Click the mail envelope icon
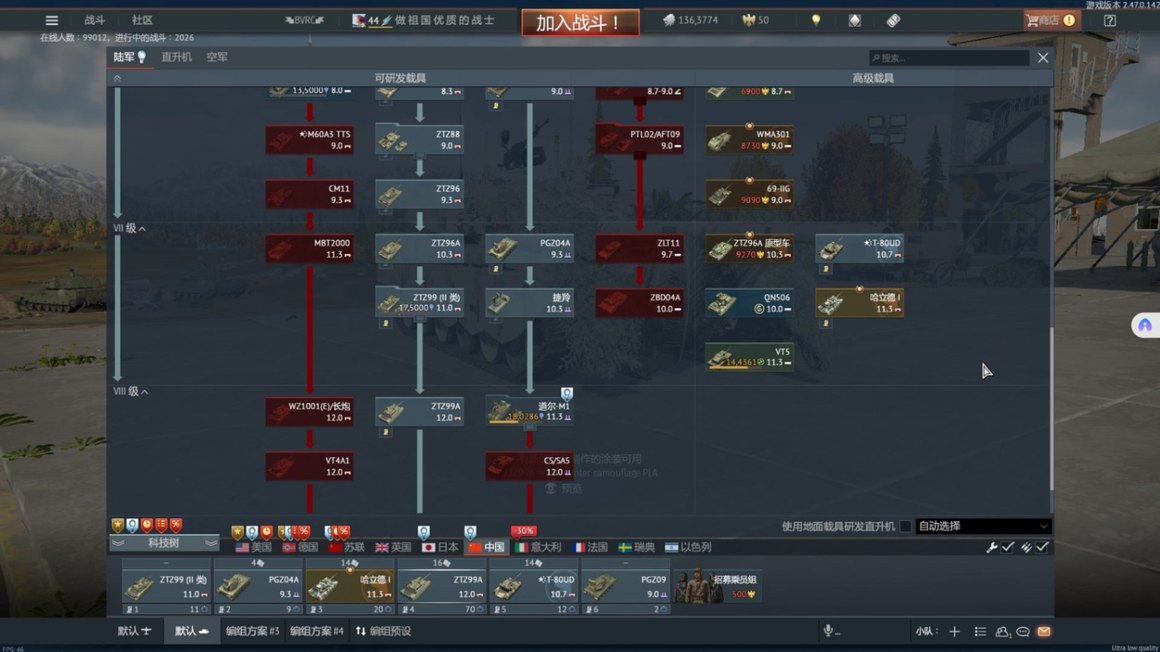The image size is (1160, 652). [x=1044, y=632]
